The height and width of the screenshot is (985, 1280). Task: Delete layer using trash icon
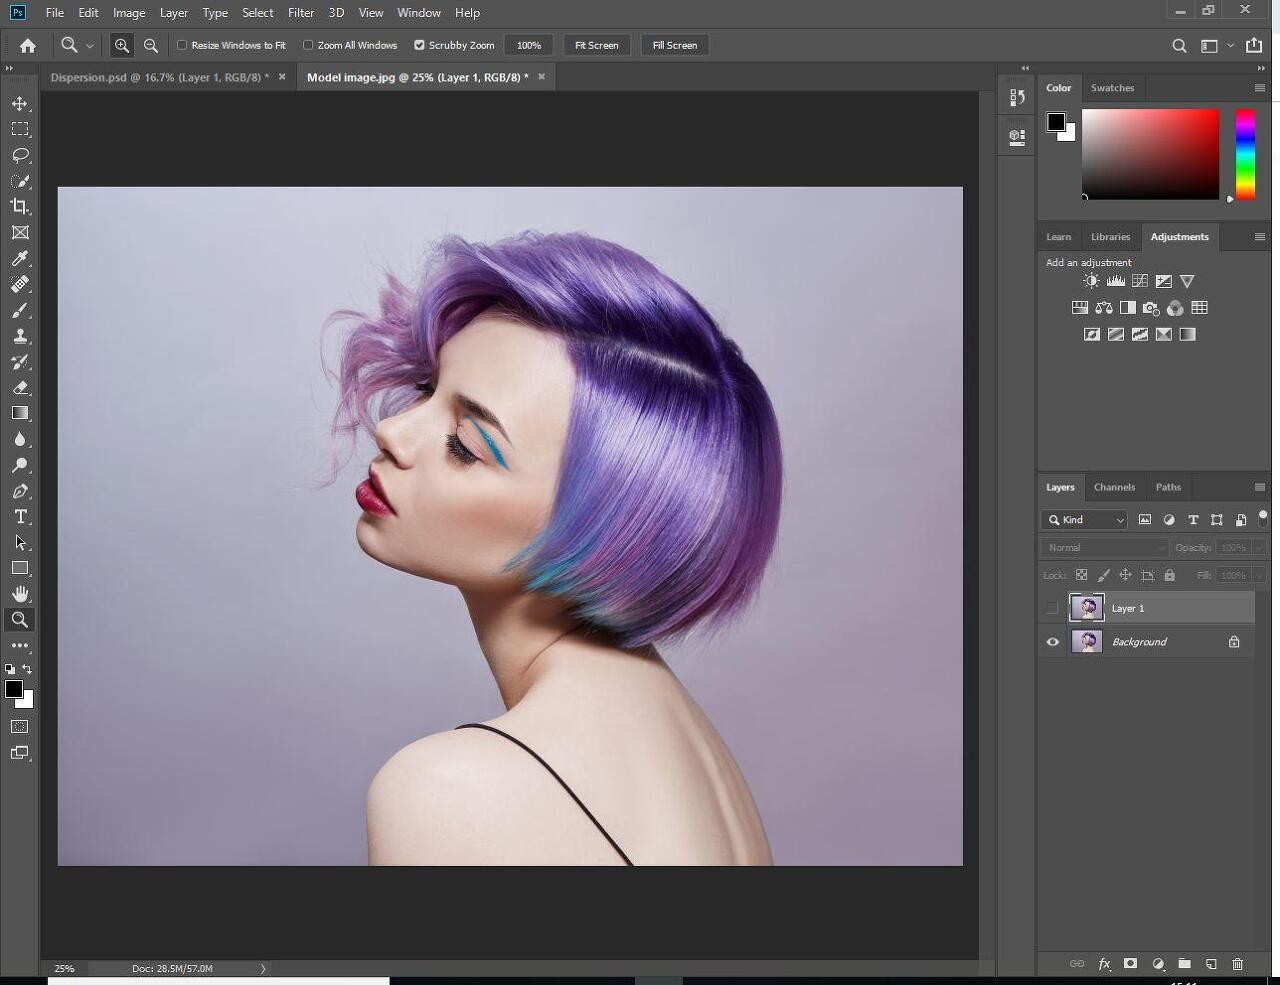(x=1237, y=964)
